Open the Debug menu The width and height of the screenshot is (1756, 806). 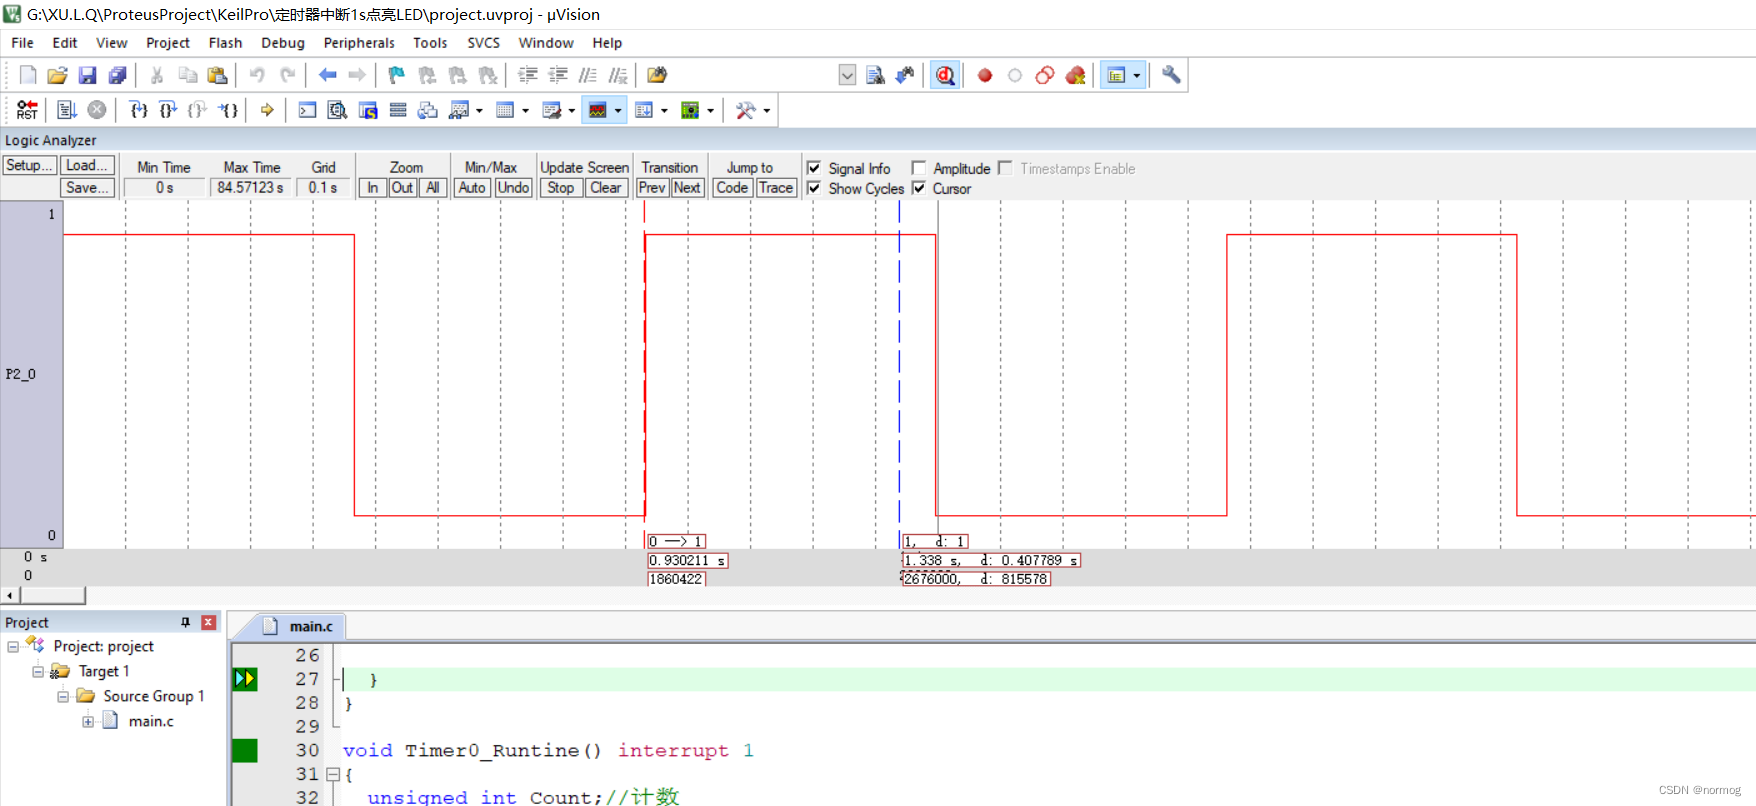[x=283, y=43]
